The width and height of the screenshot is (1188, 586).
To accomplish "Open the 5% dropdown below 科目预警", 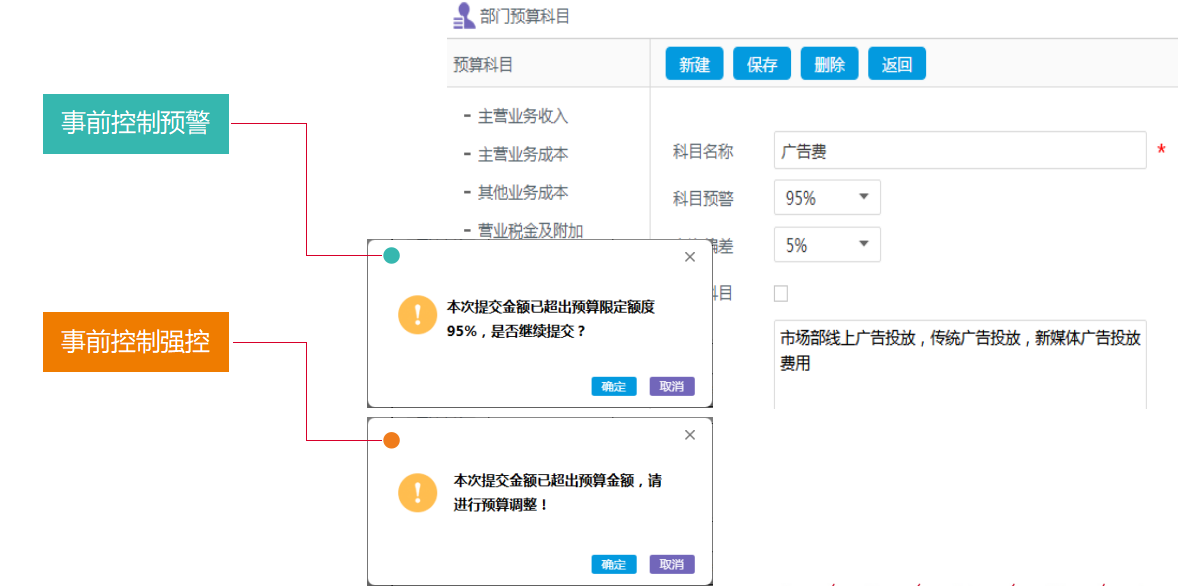I will pyautogui.click(x=827, y=245).
